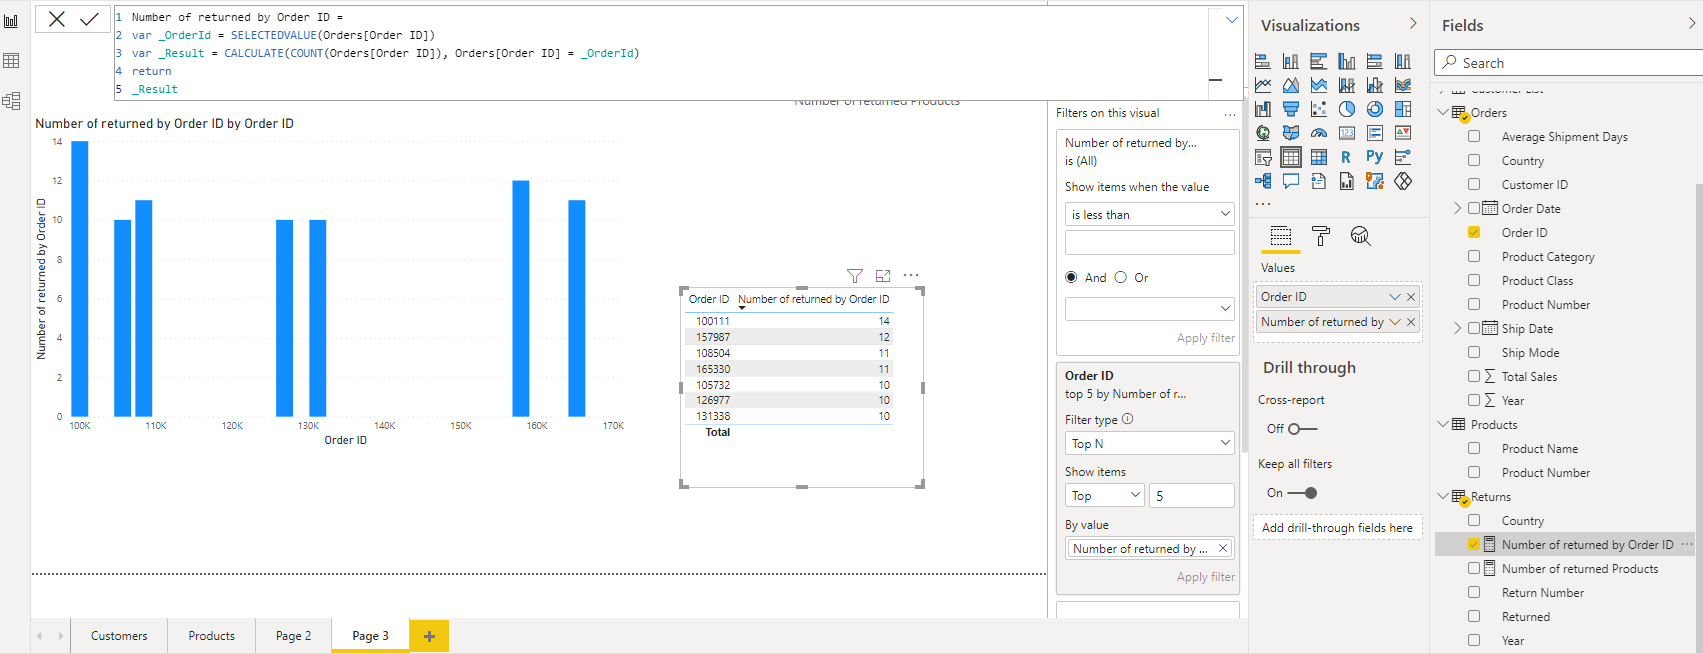This screenshot has width=1703, height=654.
Task: Turn off the Keep all filters toggle
Action: [1303, 493]
